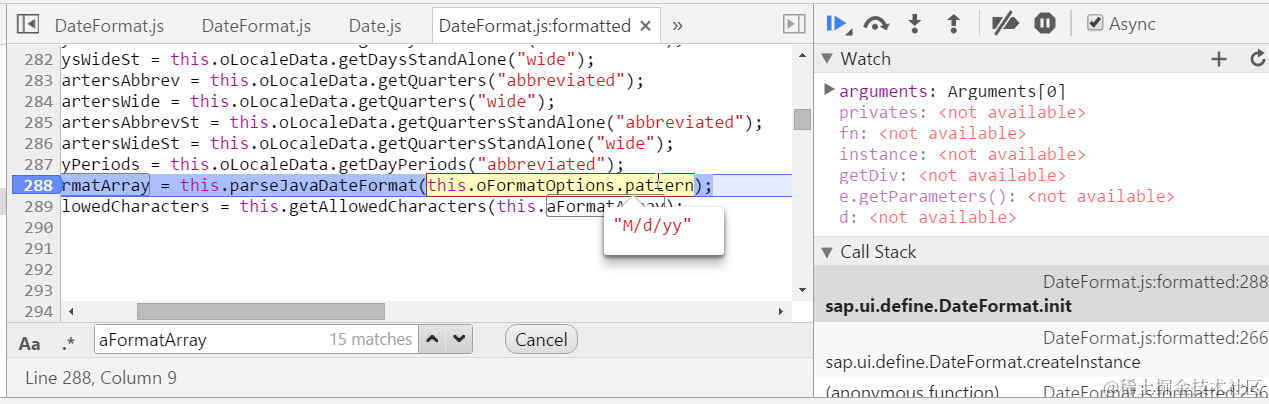Step out of current function
The width and height of the screenshot is (1269, 404).
[953, 23]
